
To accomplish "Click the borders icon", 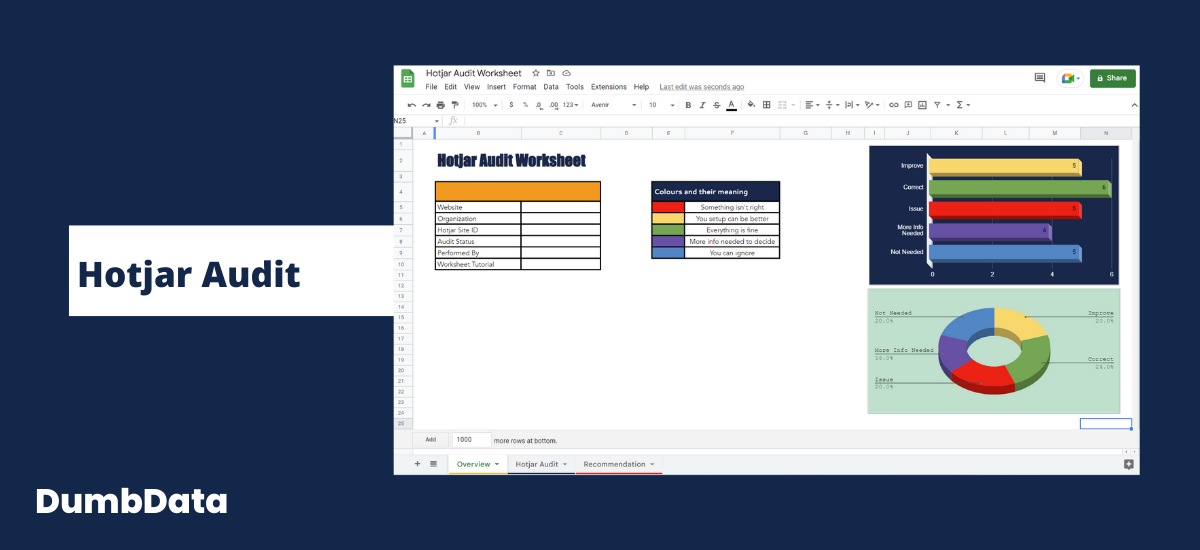I will pyautogui.click(x=767, y=105).
